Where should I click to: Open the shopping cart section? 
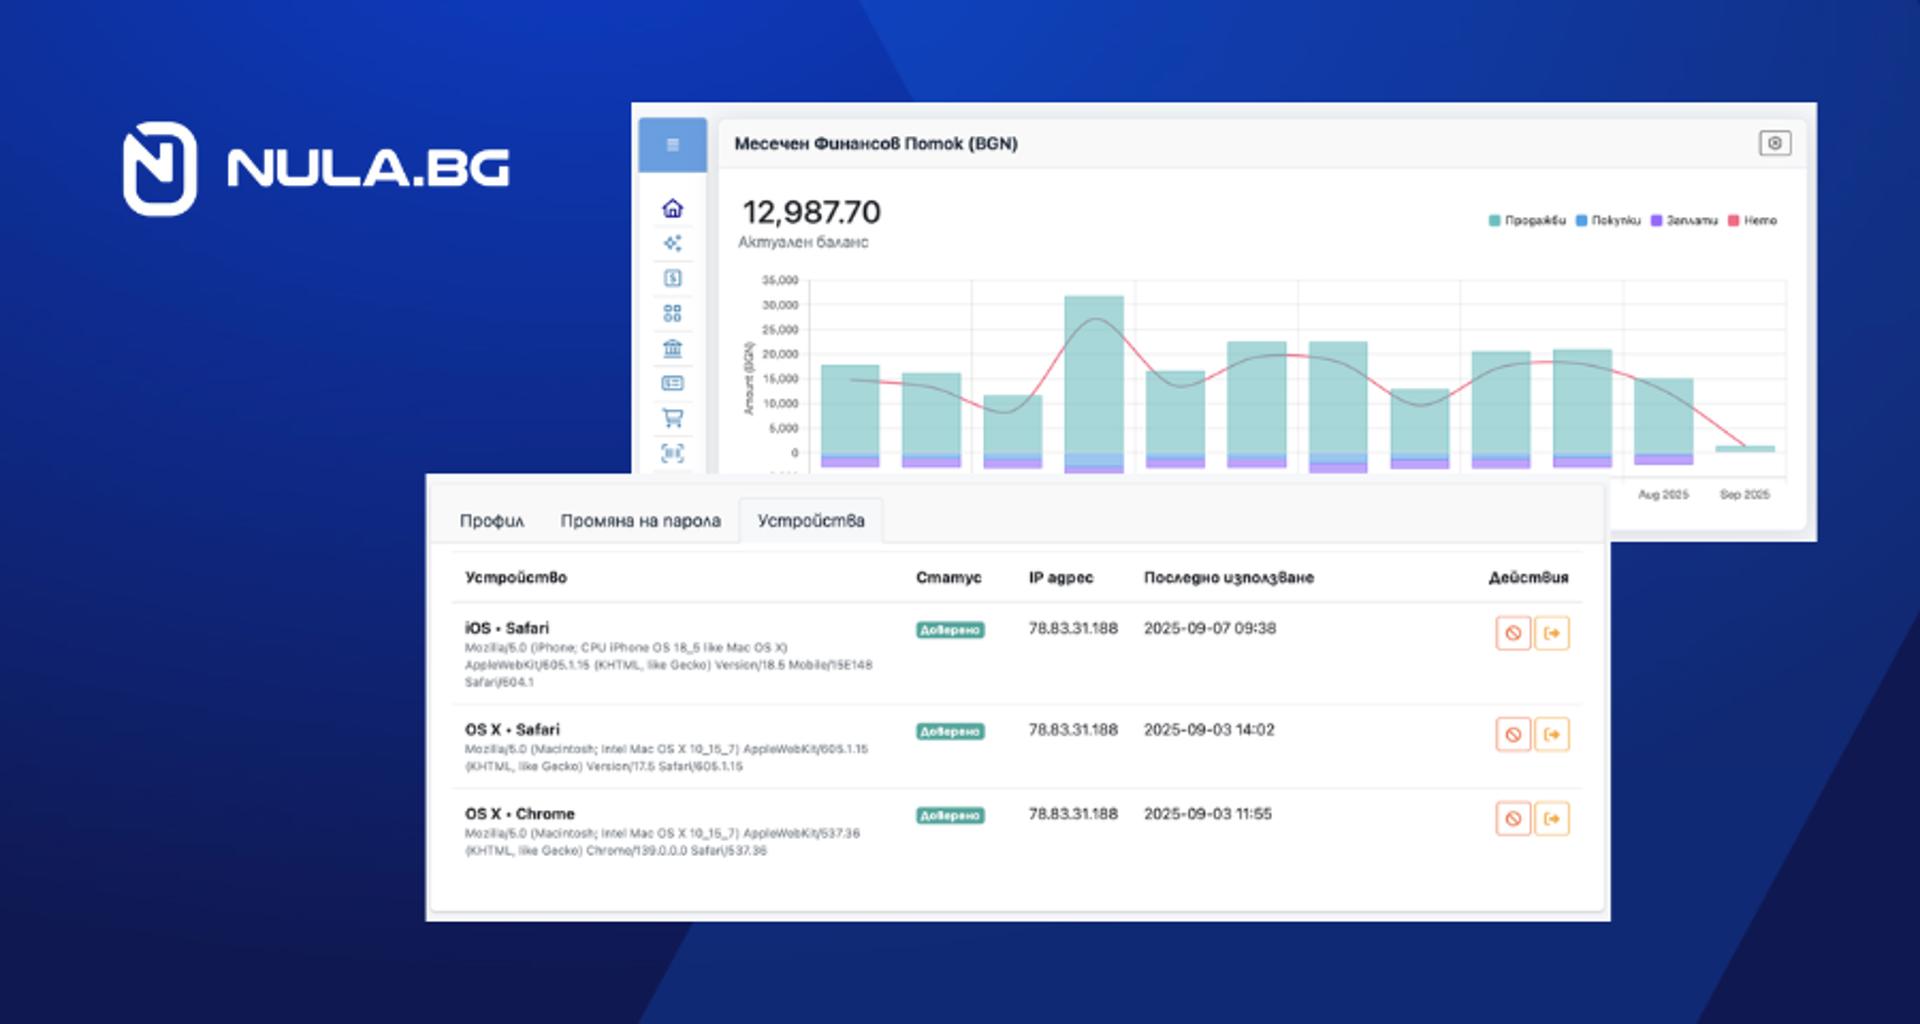point(673,418)
